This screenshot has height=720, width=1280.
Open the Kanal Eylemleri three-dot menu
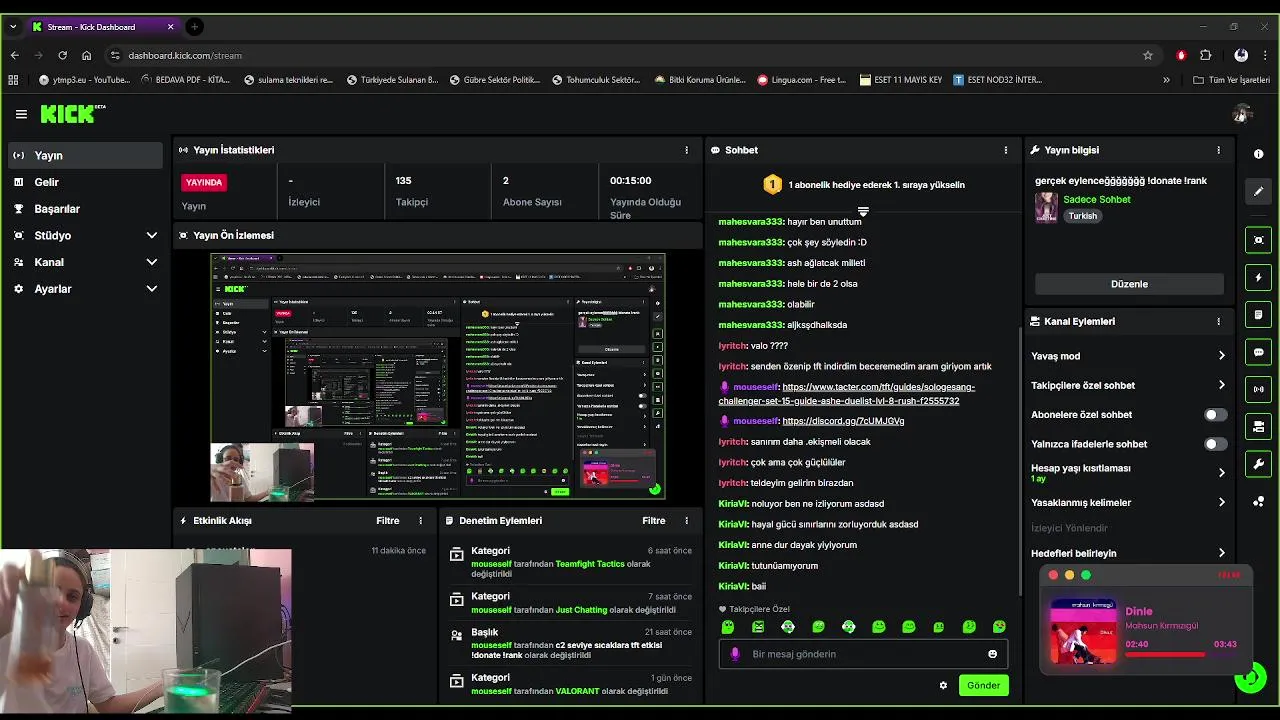(x=1218, y=322)
